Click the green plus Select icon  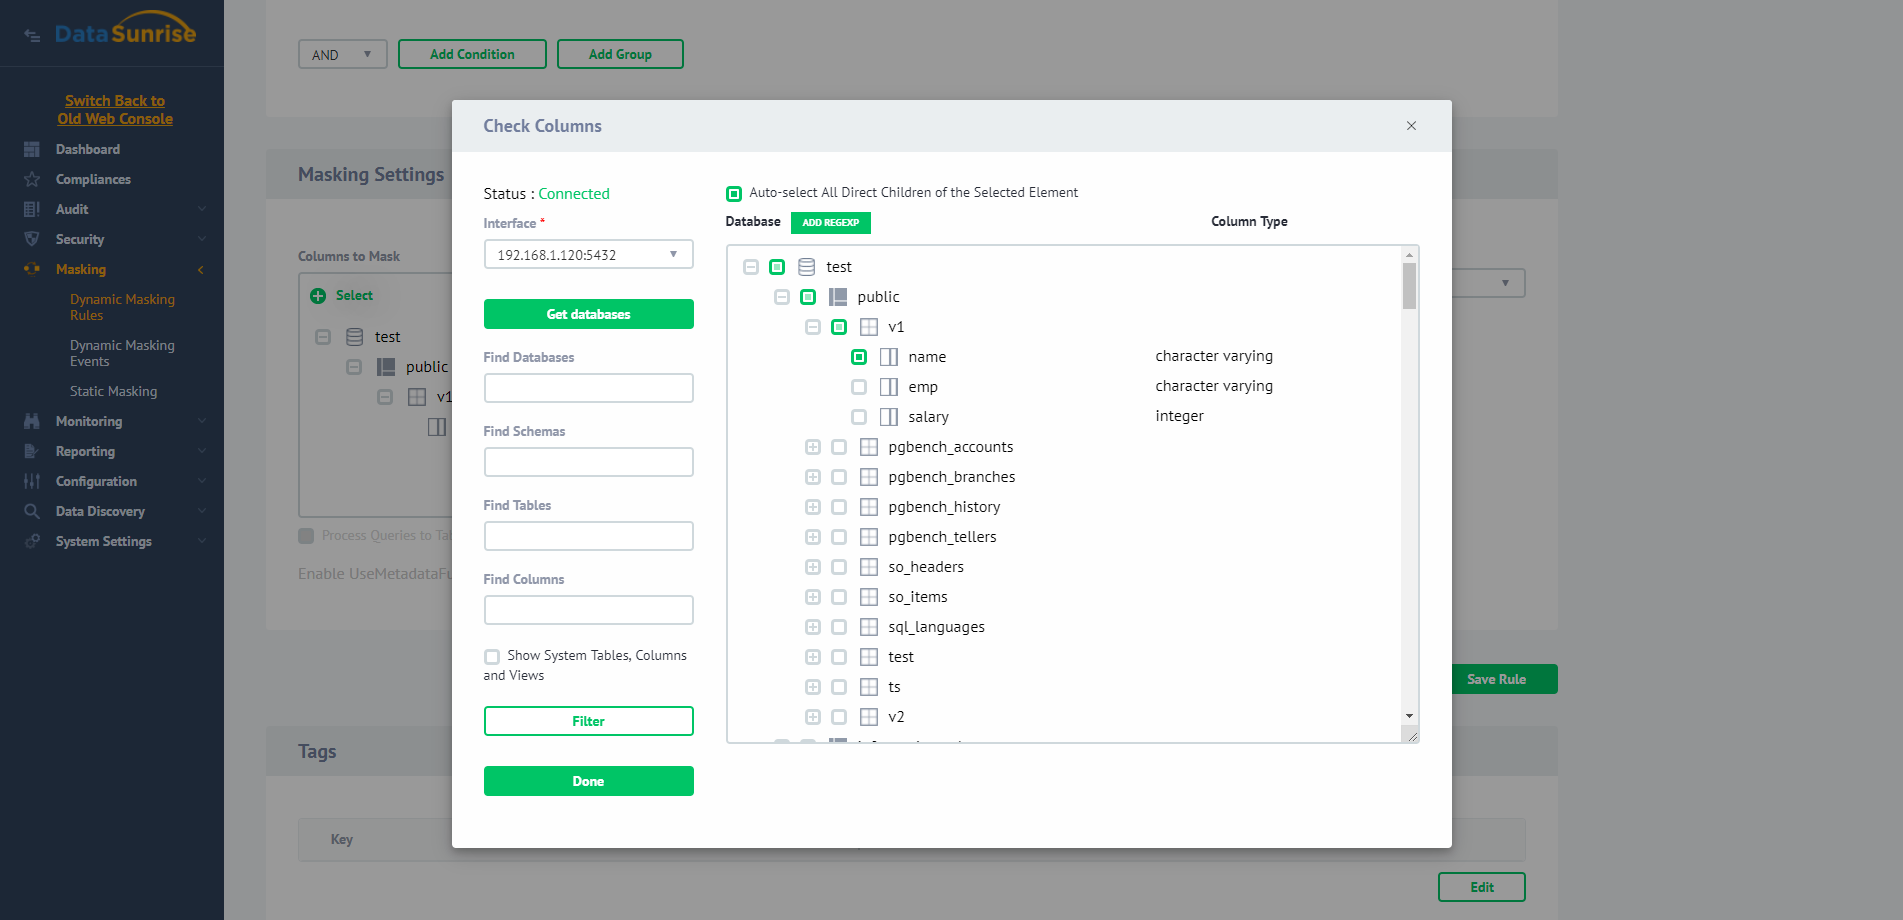click(x=318, y=296)
